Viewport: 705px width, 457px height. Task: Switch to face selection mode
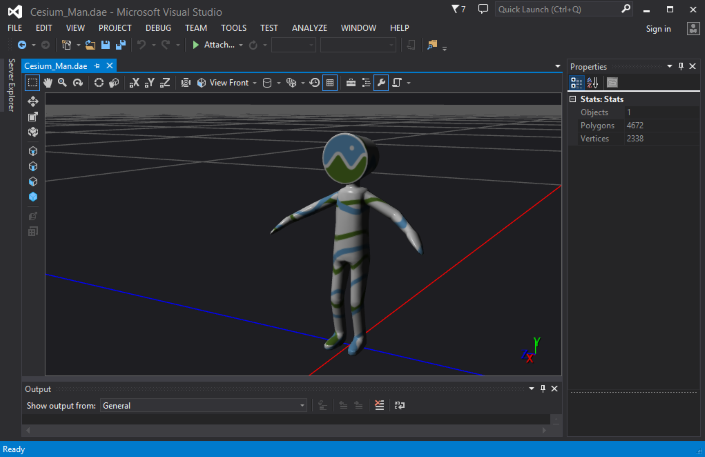click(33, 182)
